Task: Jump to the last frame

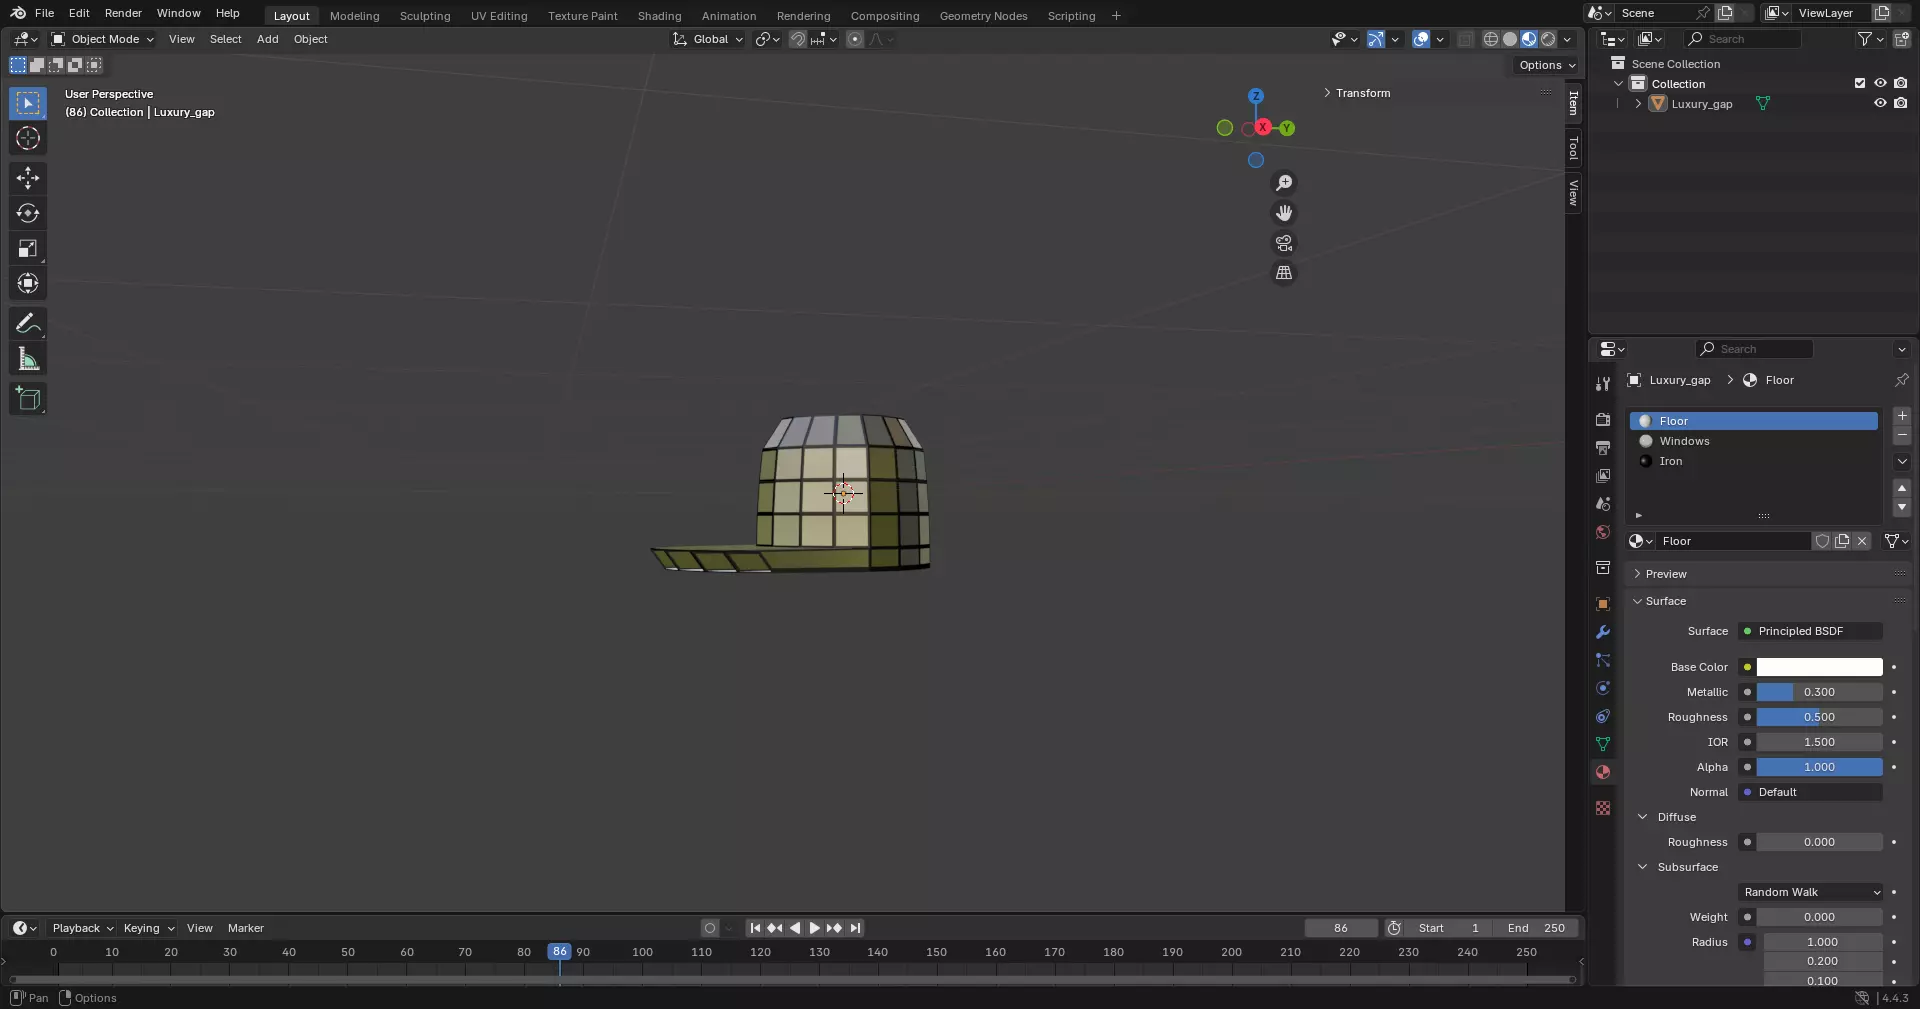Action: [855, 928]
